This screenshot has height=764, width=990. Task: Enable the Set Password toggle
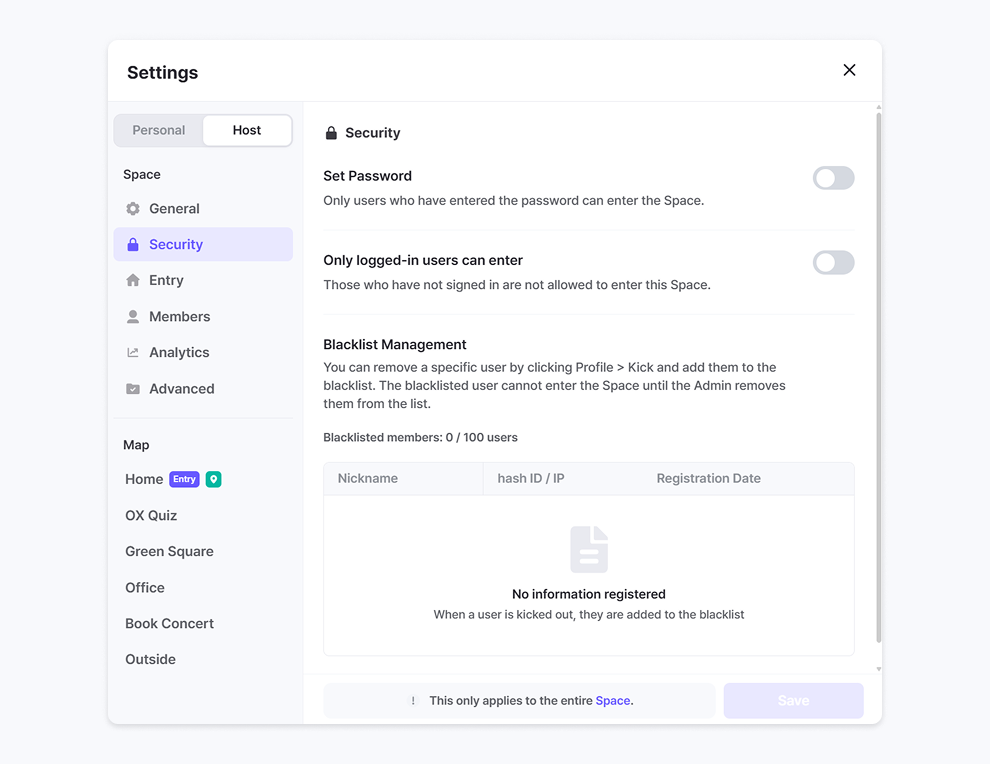point(833,178)
